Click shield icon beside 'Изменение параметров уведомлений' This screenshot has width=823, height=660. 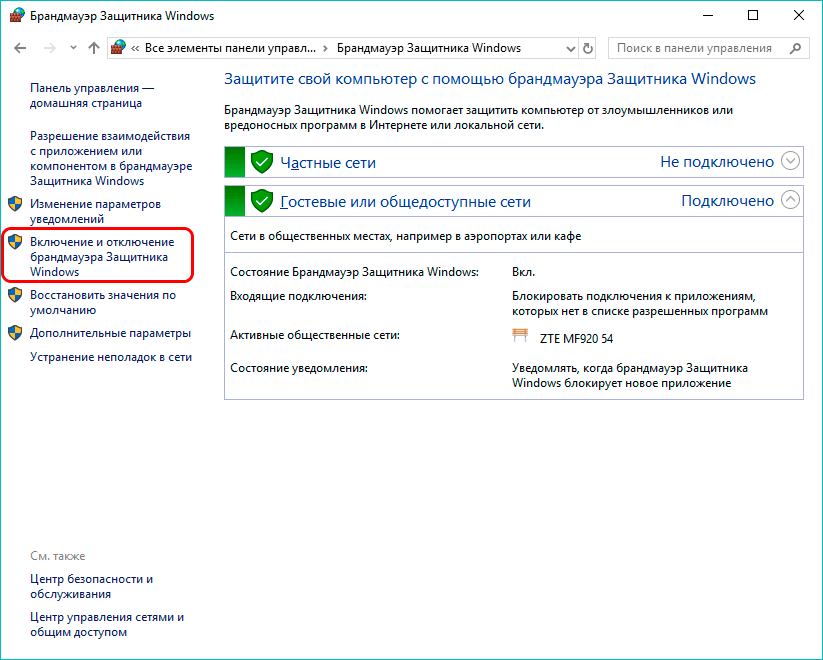click(15, 204)
